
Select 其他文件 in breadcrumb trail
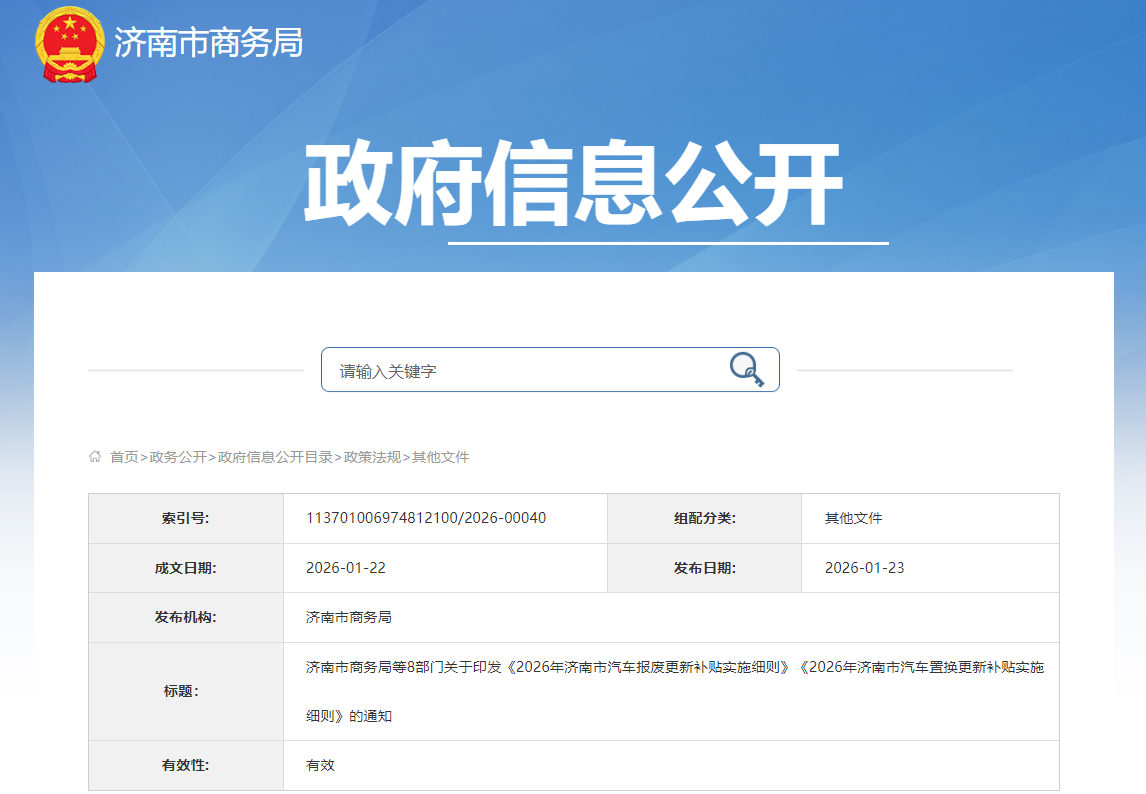[440, 457]
